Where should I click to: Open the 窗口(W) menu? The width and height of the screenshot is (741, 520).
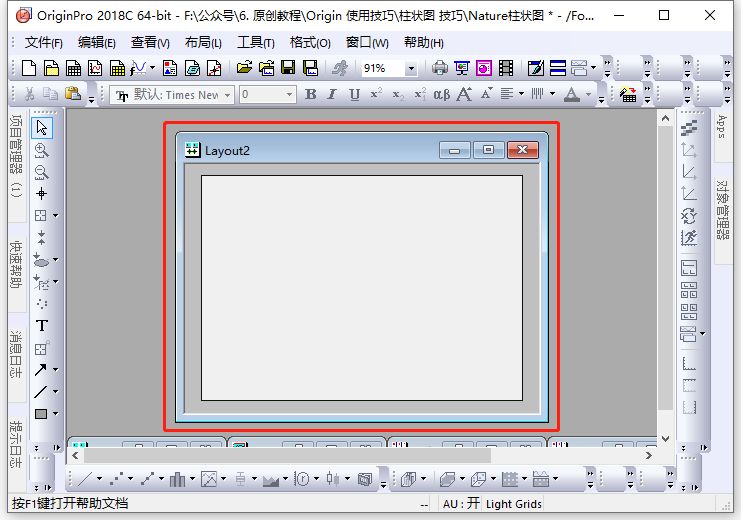(x=367, y=43)
